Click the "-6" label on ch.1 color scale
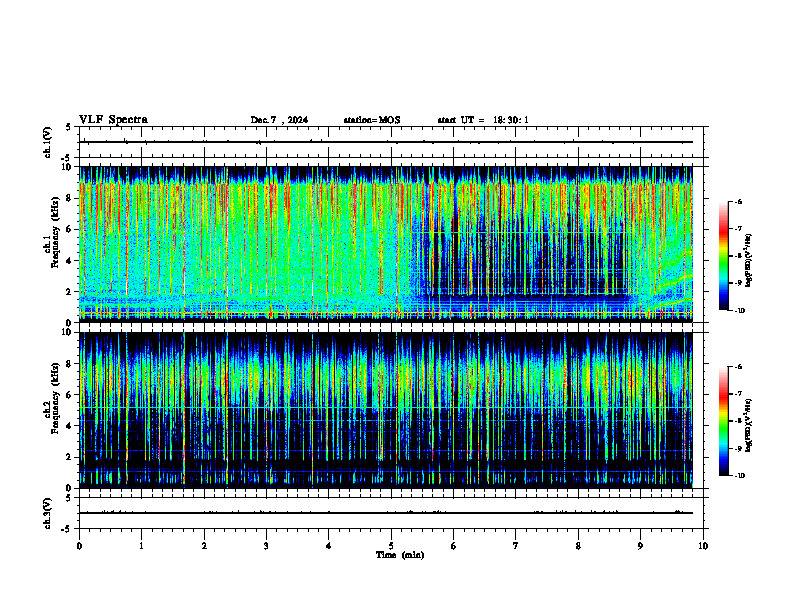Viewport: 792px width, 612px height. pos(738,201)
